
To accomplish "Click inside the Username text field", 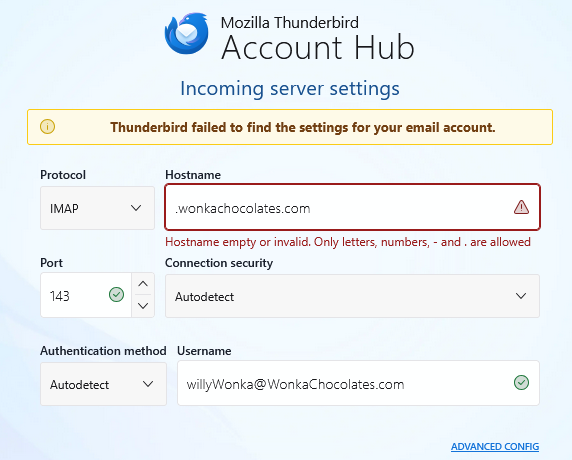I will (x=358, y=383).
